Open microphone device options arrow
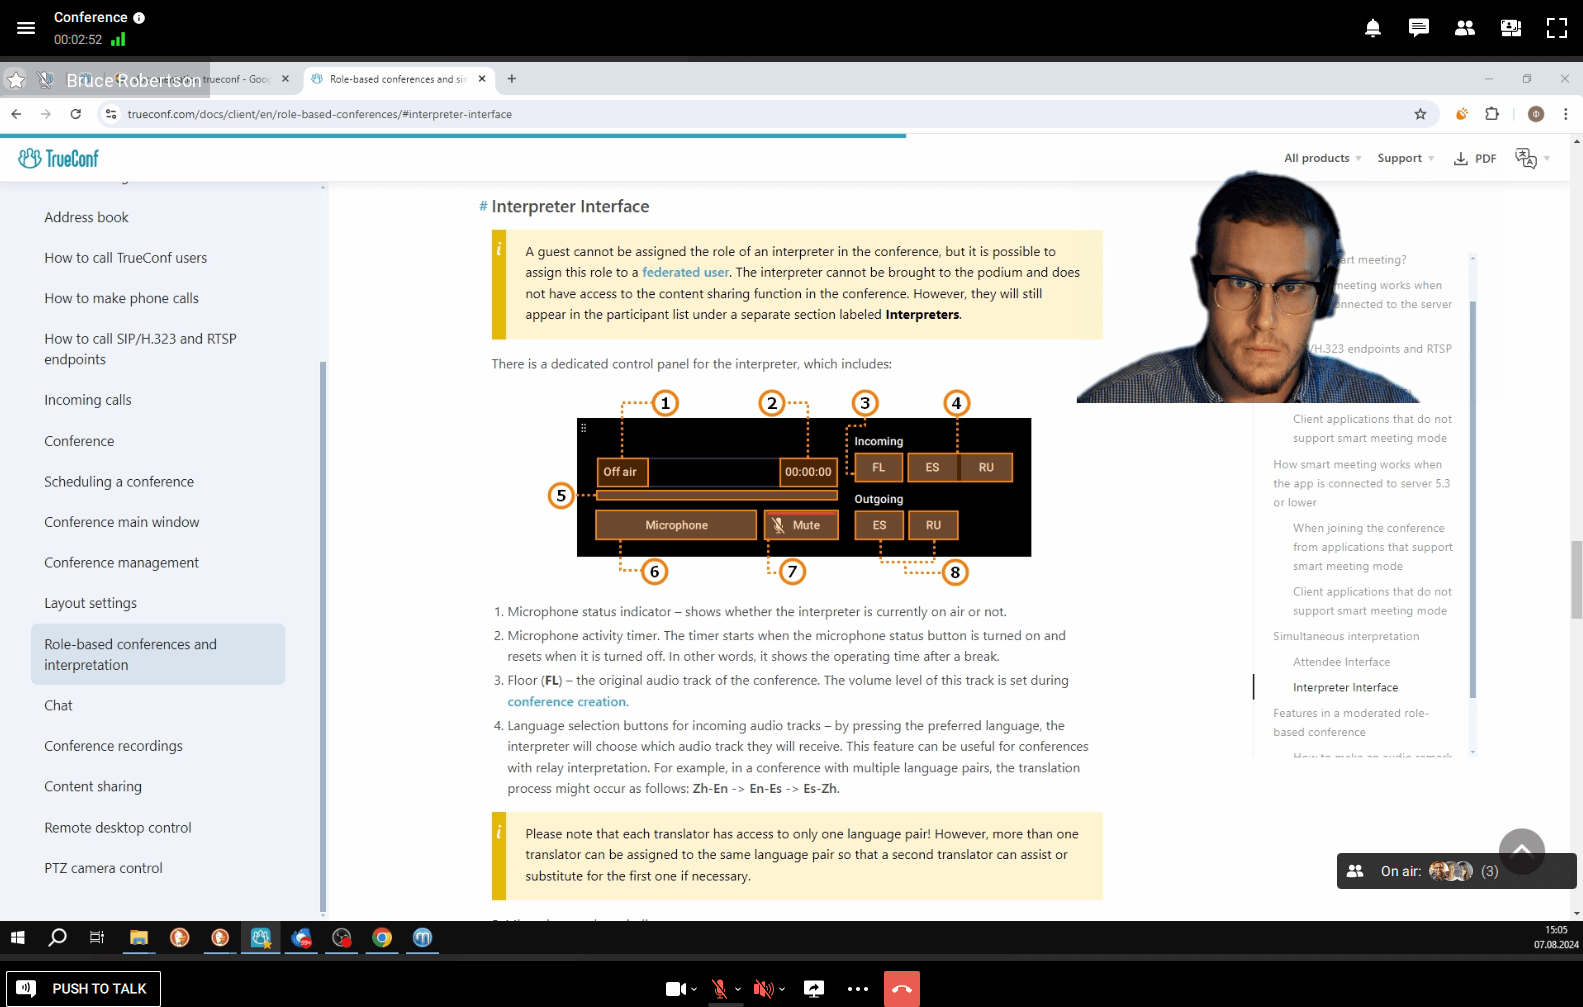This screenshot has height=1007, width=1583. coord(738,989)
